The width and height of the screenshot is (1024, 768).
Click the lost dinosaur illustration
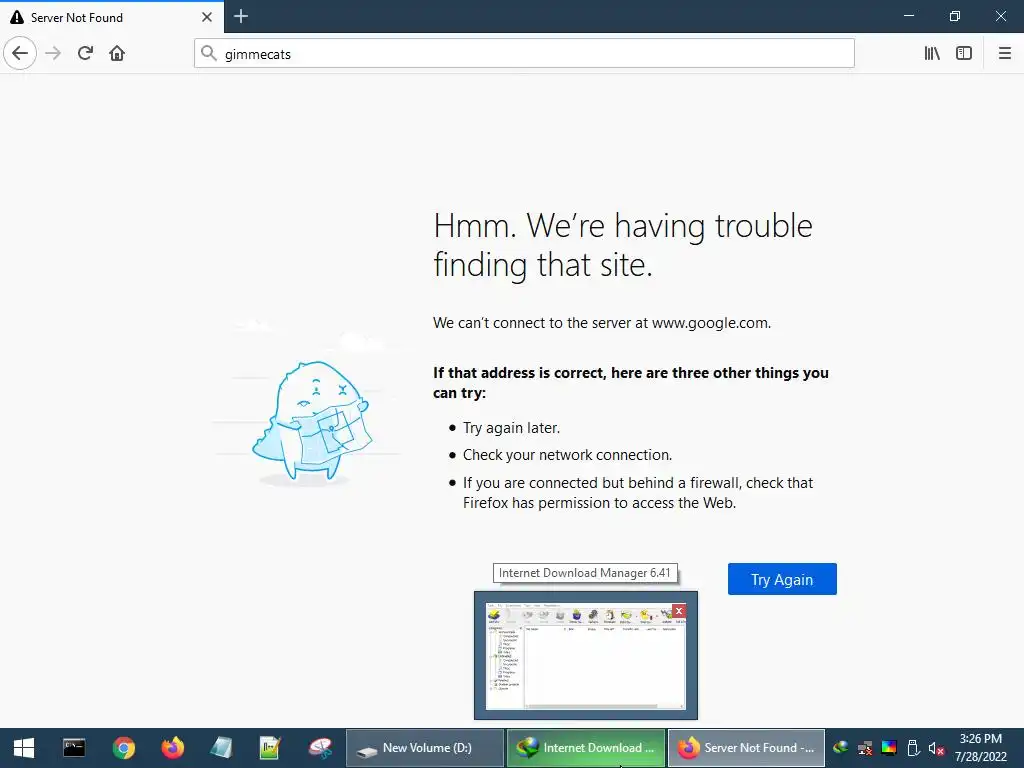pyautogui.click(x=312, y=423)
